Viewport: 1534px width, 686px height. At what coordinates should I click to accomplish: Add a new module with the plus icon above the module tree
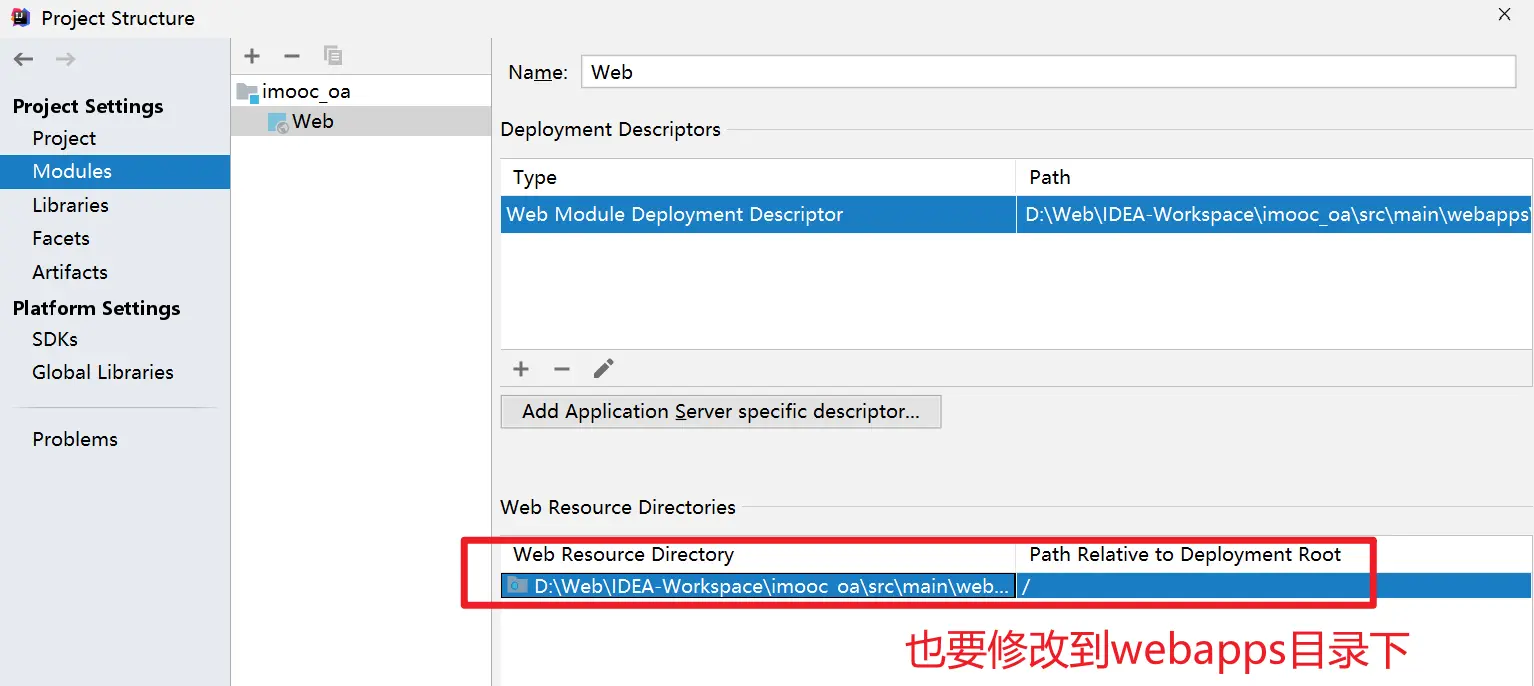[x=252, y=56]
